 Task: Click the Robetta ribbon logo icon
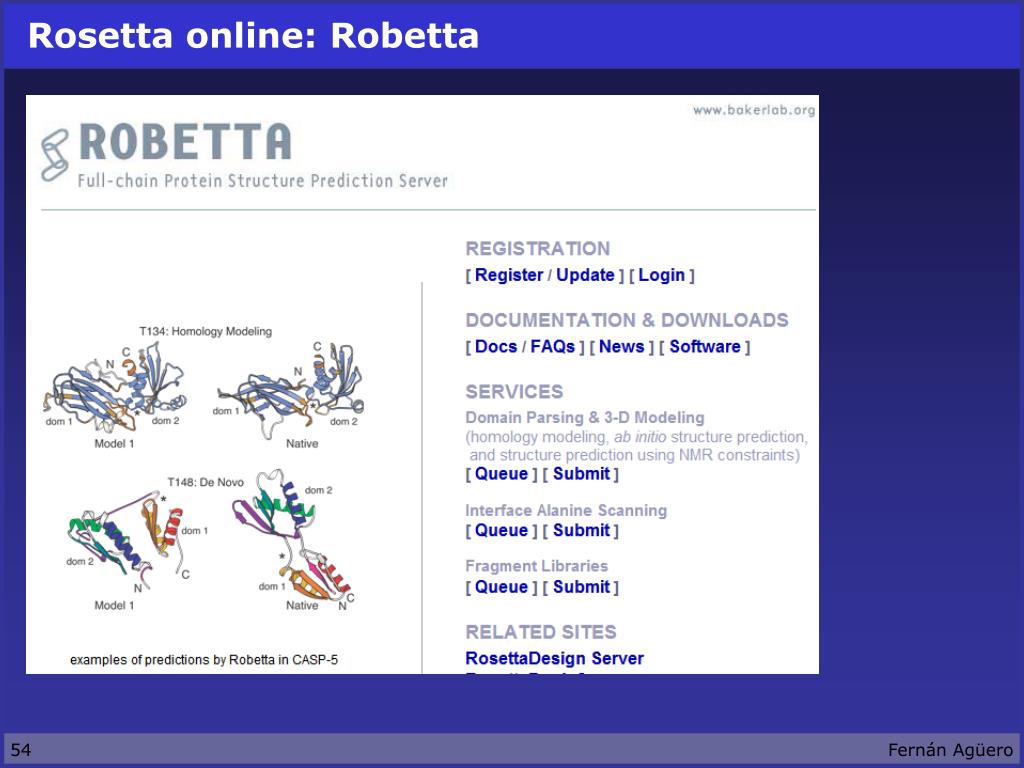pos(55,155)
